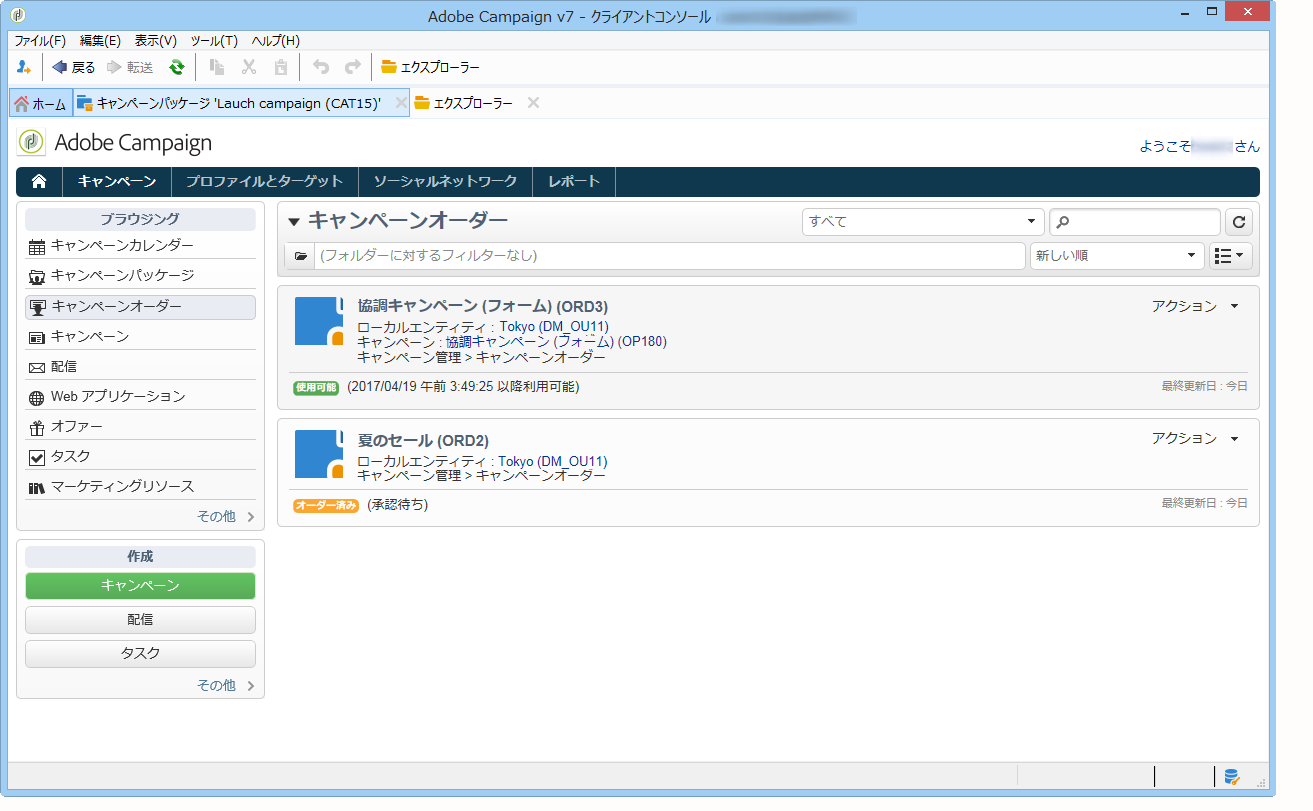Image resolution: width=1313 pixels, height=811 pixels.
Task: Select the ソーシャルネットワーク navigation tab
Action: pyautogui.click(x=445, y=182)
